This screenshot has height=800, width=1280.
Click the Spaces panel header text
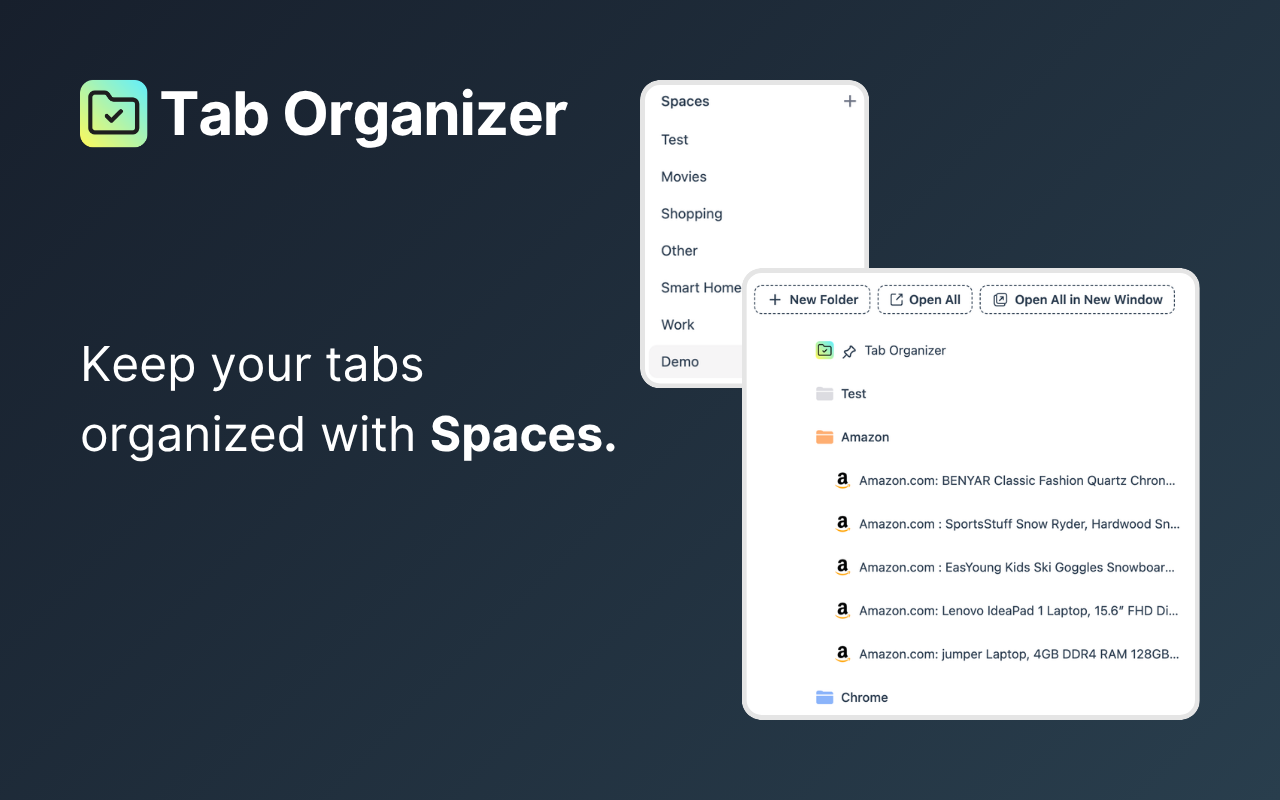click(685, 102)
